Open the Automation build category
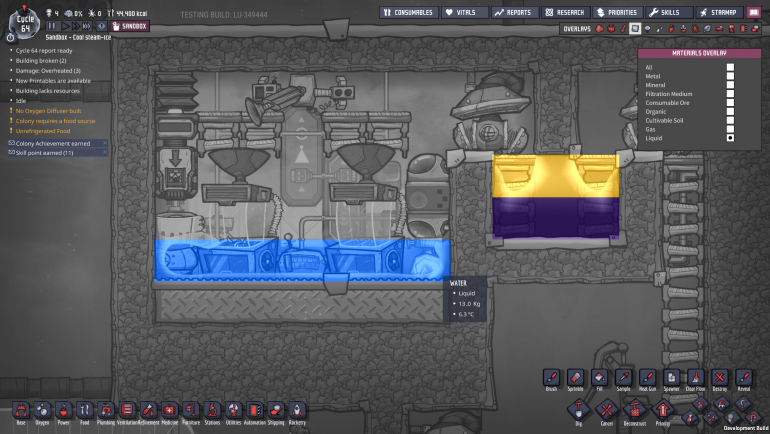This screenshot has width=770, height=434. (254, 410)
